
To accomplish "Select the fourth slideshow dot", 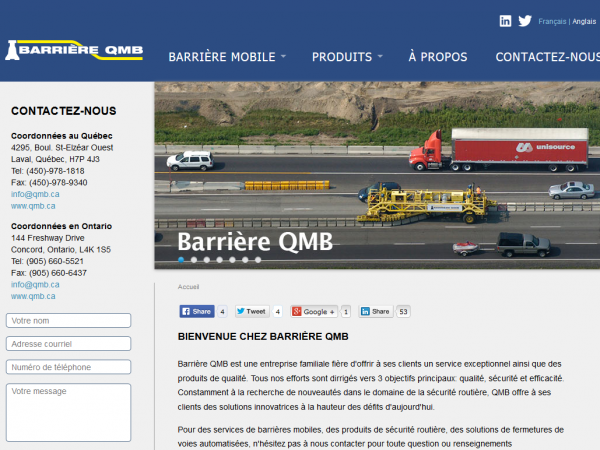I will coord(220,260).
